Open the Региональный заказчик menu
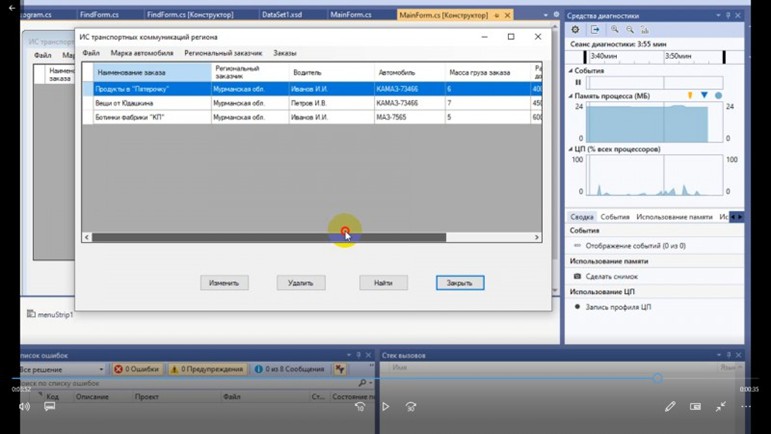This screenshot has height=434, width=771. point(223,53)
